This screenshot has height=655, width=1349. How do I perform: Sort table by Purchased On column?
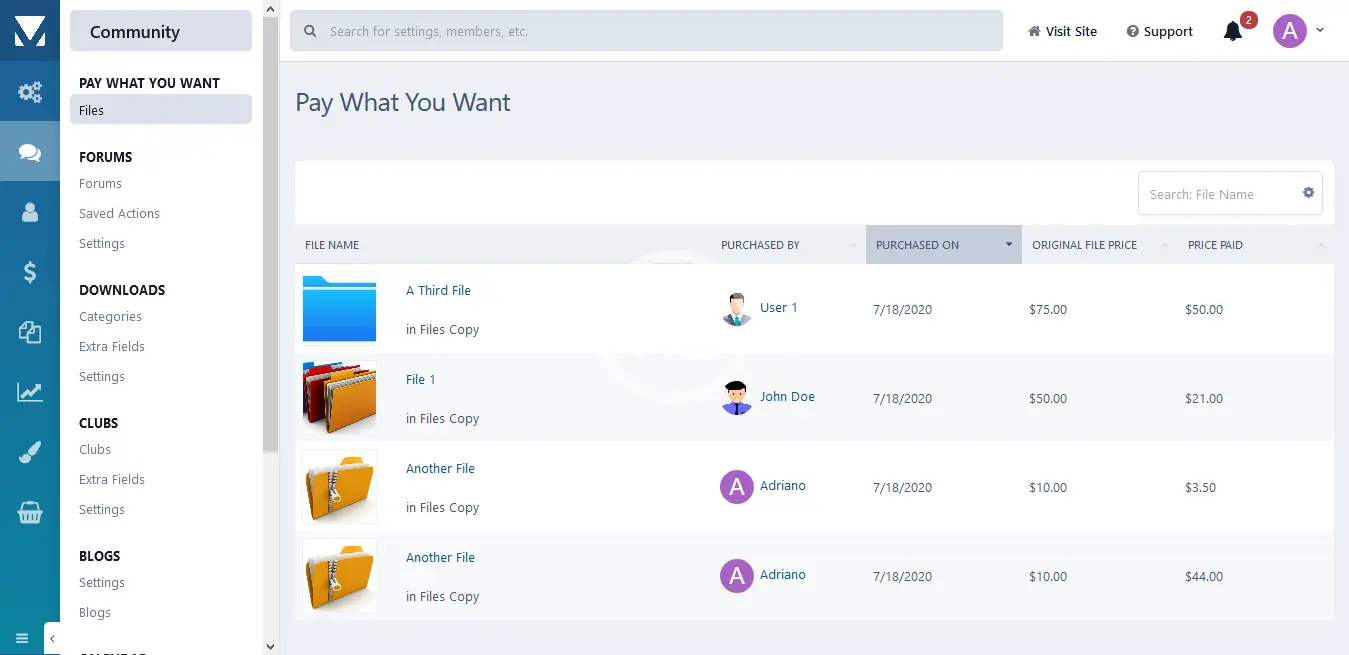(943, 245)
